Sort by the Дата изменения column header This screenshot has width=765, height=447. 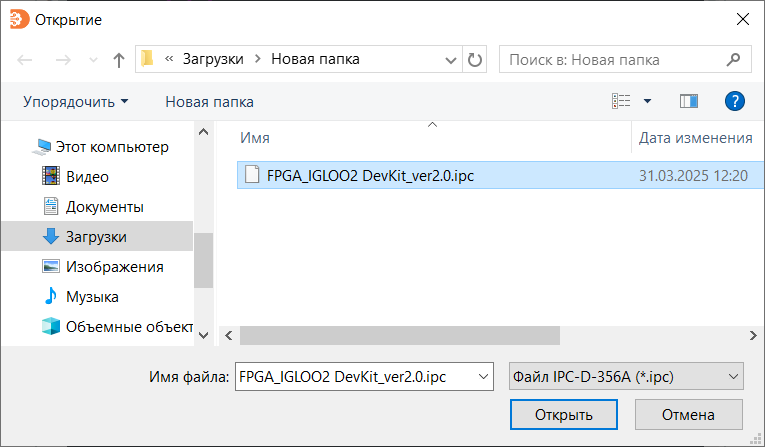tap(696, 138)
